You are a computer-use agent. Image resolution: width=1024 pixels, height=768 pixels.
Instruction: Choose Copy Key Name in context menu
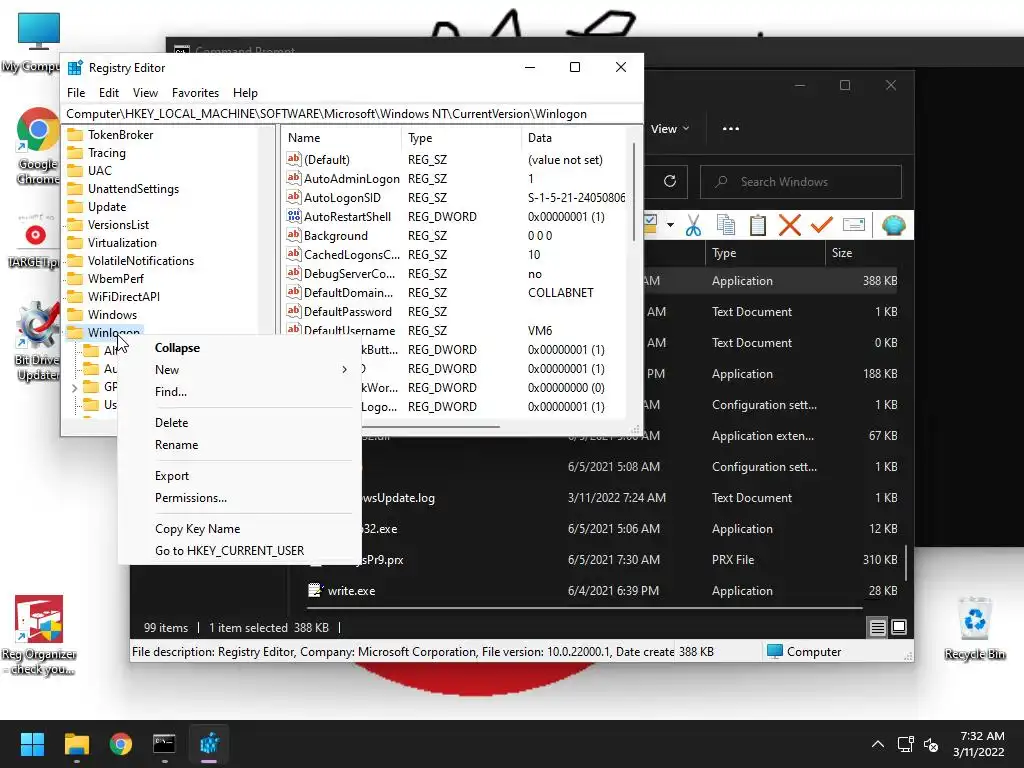coord(239,529)
